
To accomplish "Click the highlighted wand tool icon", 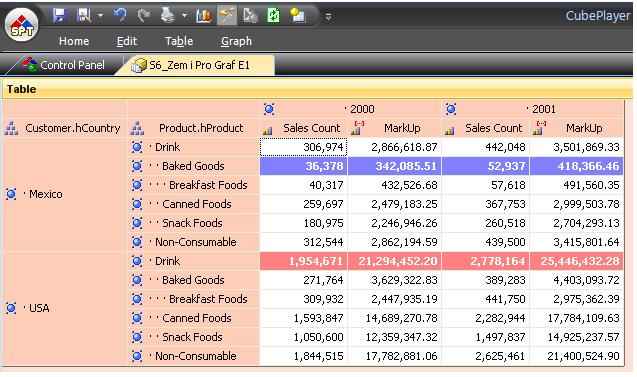I will 227,16.
